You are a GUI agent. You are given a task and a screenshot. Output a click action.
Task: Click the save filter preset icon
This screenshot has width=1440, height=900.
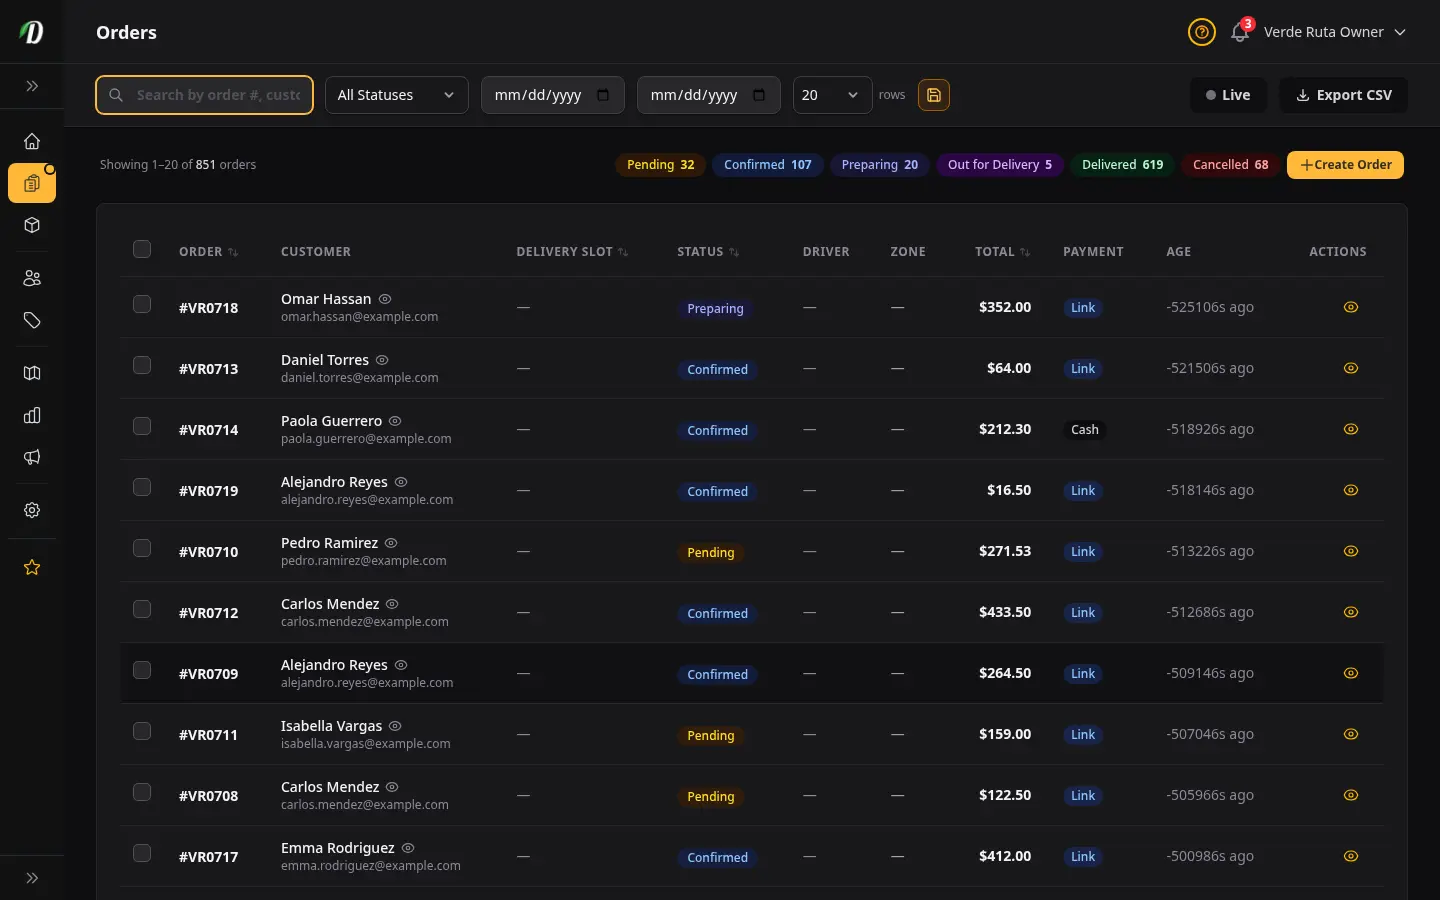click(934, 95)
